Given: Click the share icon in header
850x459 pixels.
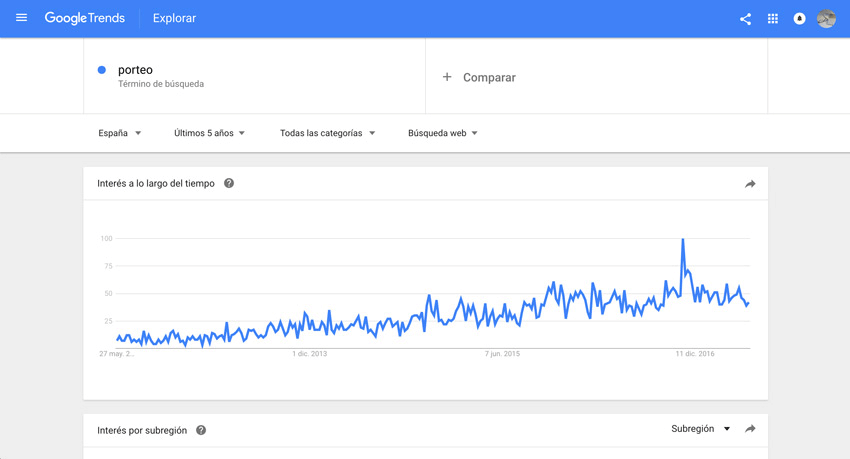Looking at the screenshot, I should [x=745, y=19].
